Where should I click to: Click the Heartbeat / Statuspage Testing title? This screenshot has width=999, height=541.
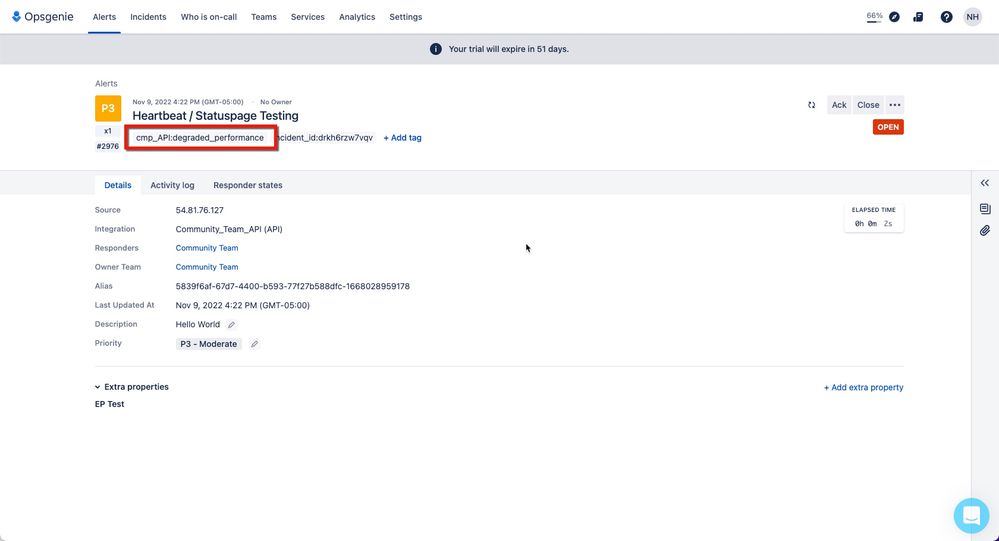[x=215, y=116]
